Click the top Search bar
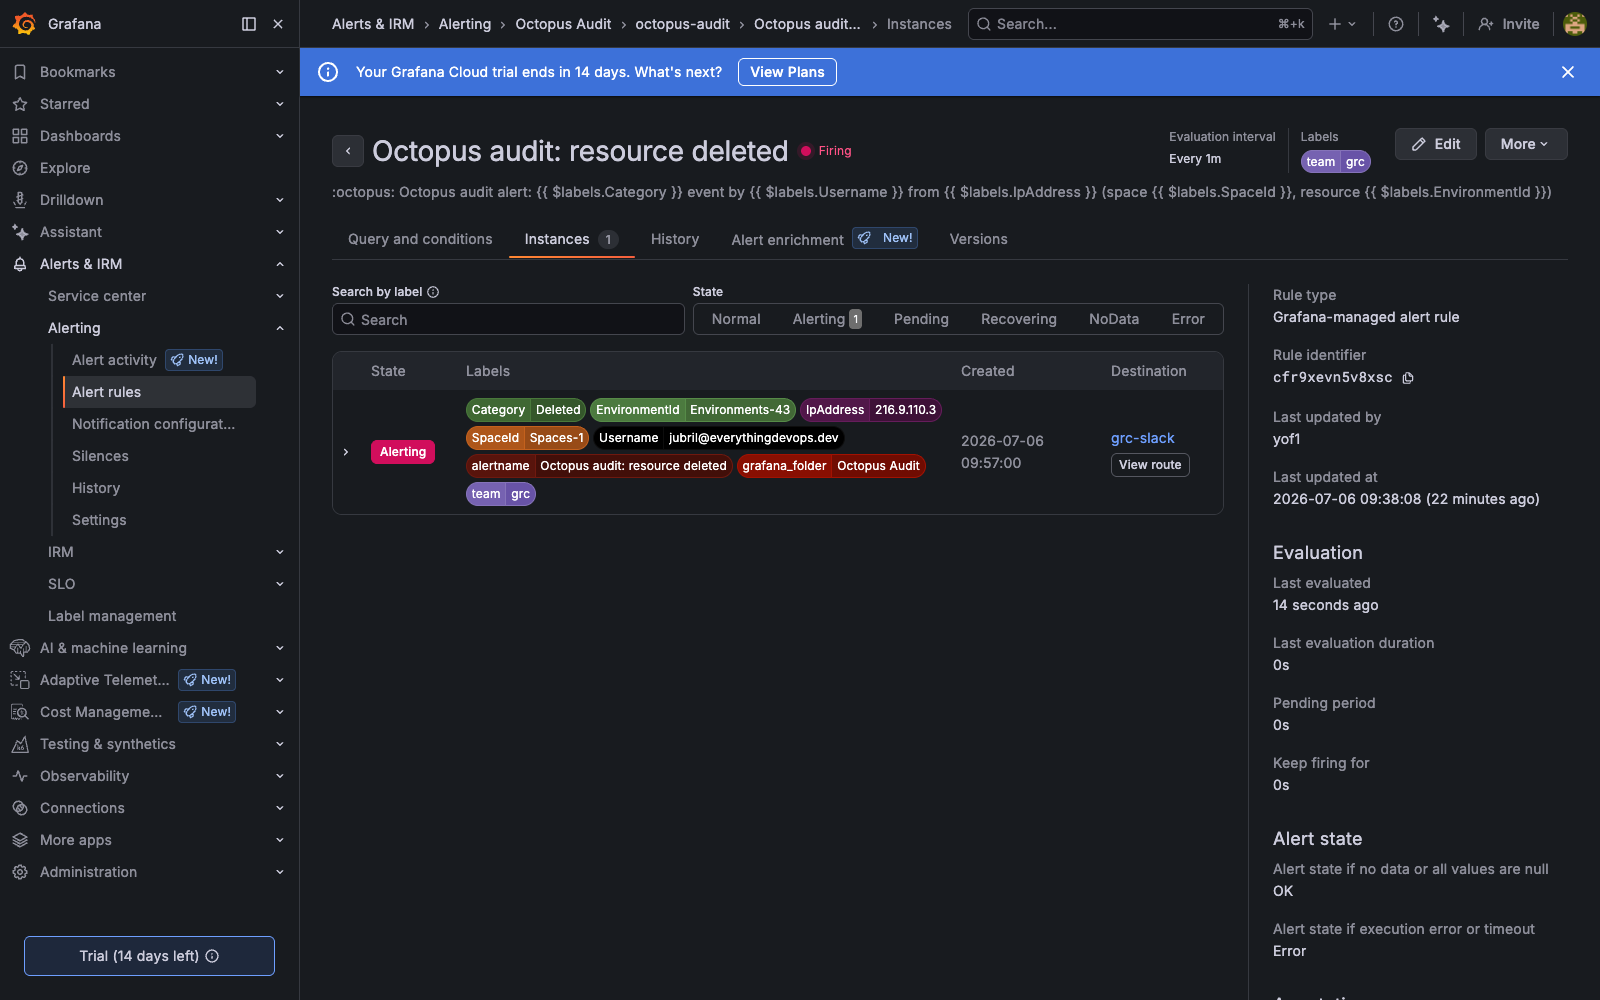This screenshot has height=1000, width=1600. click(x=1142, y=24)
